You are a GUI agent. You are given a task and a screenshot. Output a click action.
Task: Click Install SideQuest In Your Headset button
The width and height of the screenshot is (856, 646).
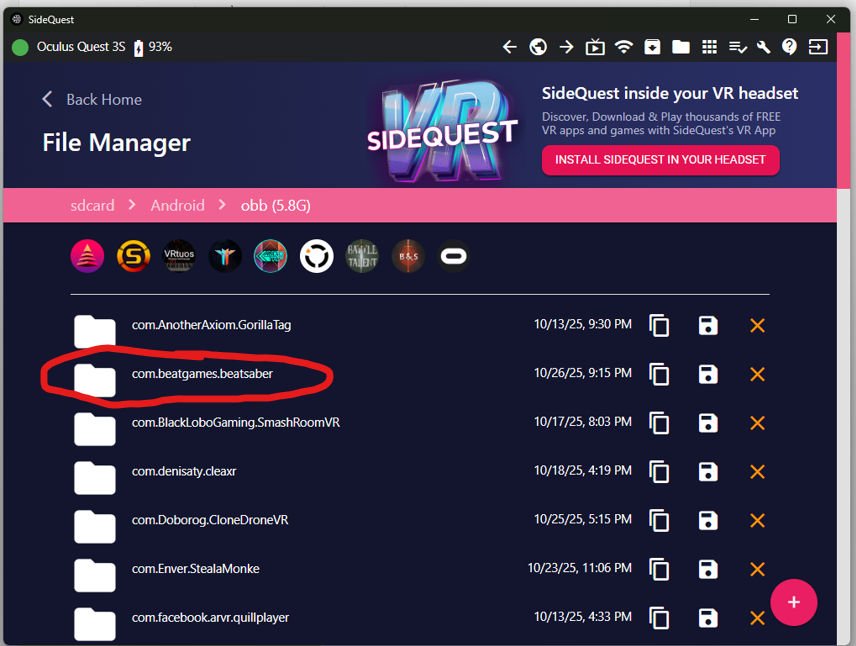(661, 160)
